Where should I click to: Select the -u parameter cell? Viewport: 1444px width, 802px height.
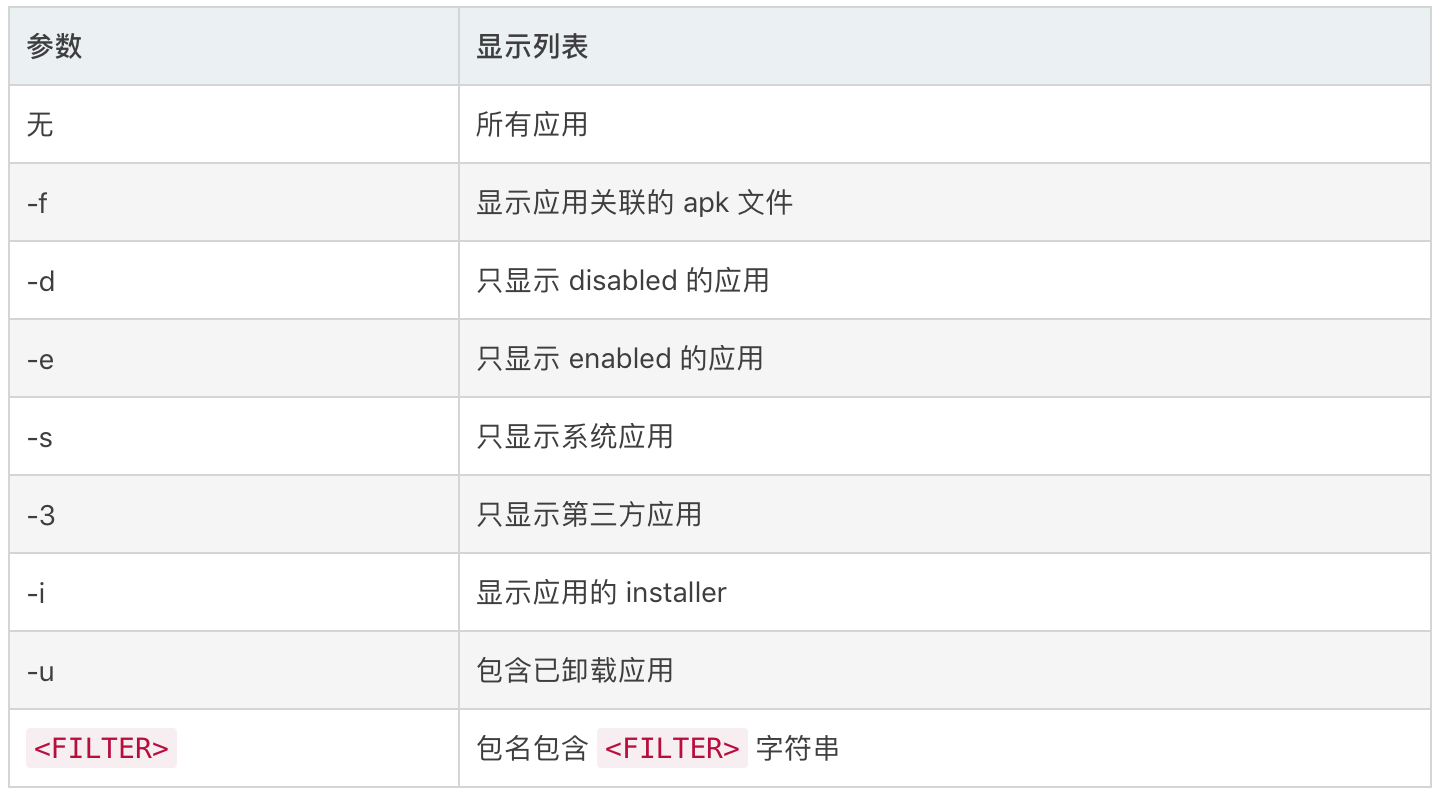coord(234,670)
